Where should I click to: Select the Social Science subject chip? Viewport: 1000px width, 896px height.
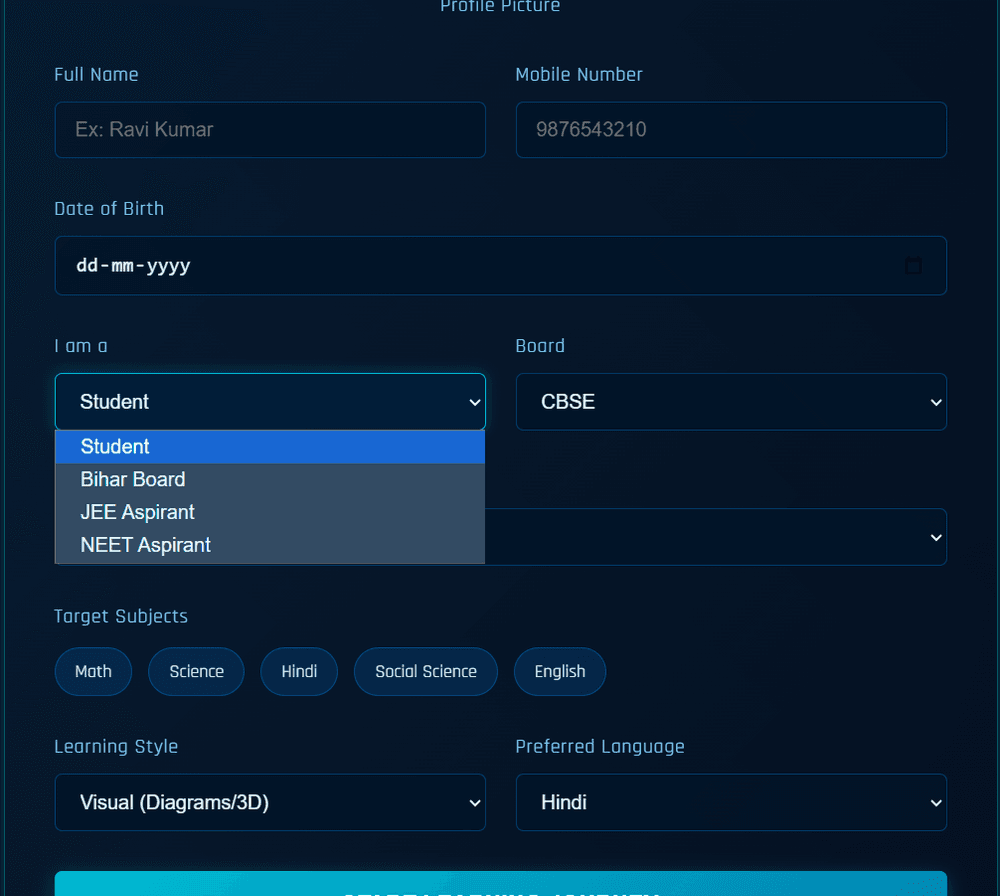425,671
